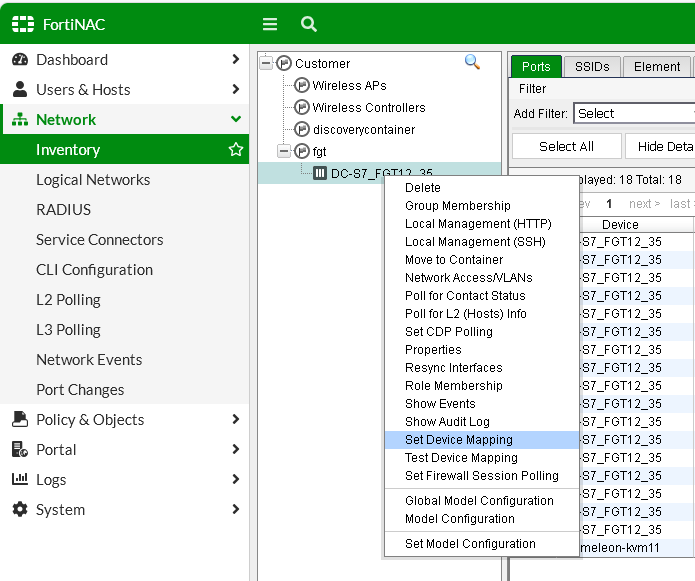Toggle the Inventory favorite star
This screenshot has width=695, height=581.
coord(236,149)
